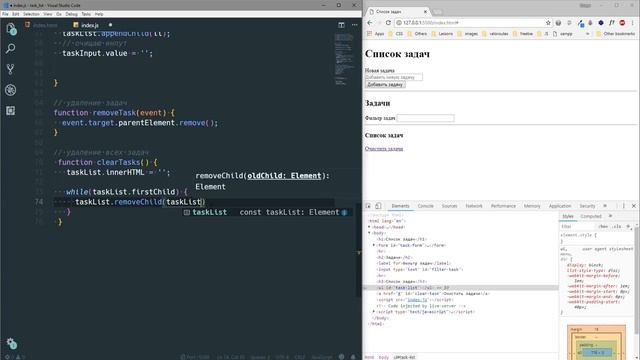Open the Manage gear in VS Code
The height and width of the screenshot is (360, 640).
11,344
